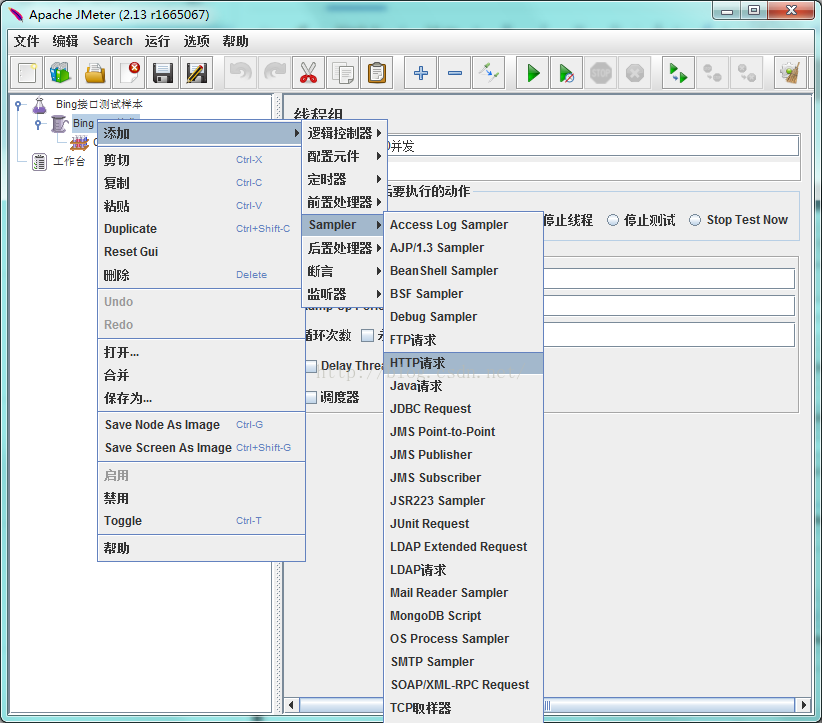Image resolution: width=822 pixels, height=723 pixels.
Task: Click the Clear broom icon
Action: click(x=789, y=73)
